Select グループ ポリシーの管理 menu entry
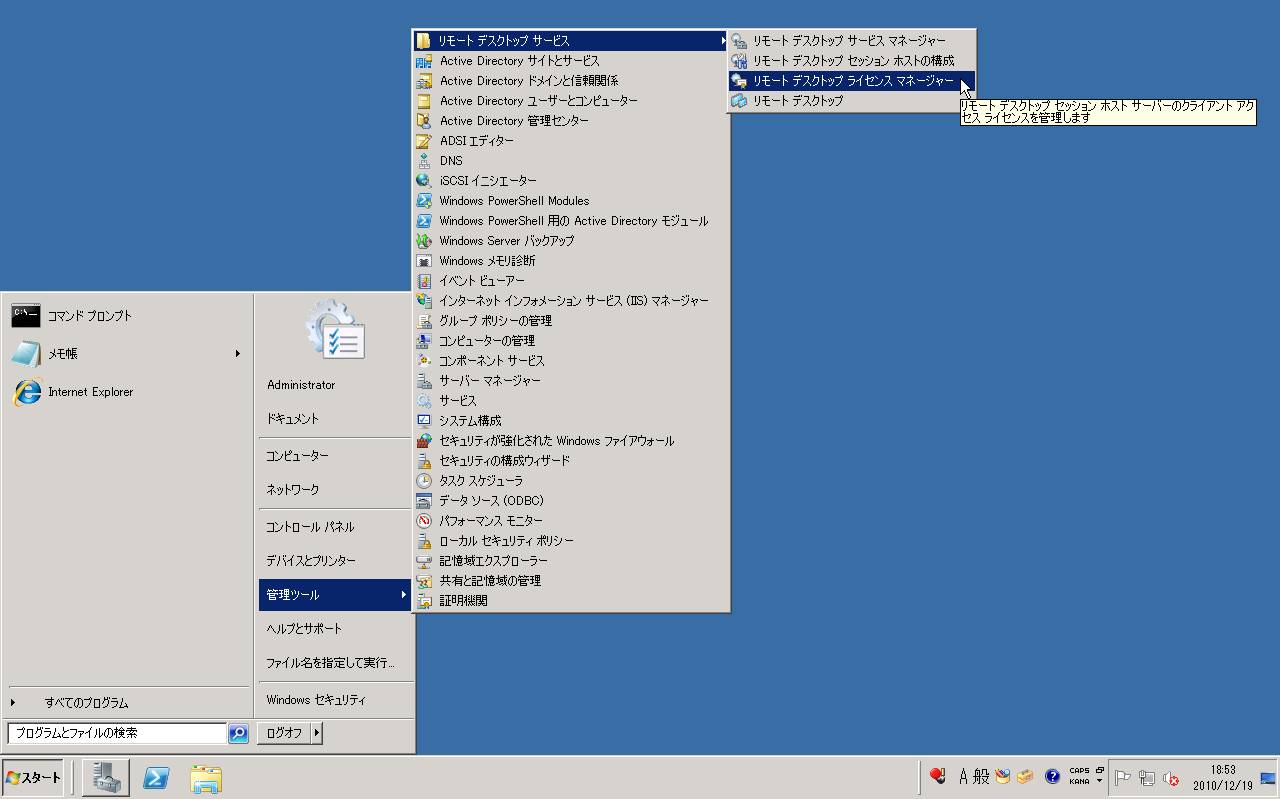Image resolution: width=1280 pixels, height=799 pixels. point(571,321)
